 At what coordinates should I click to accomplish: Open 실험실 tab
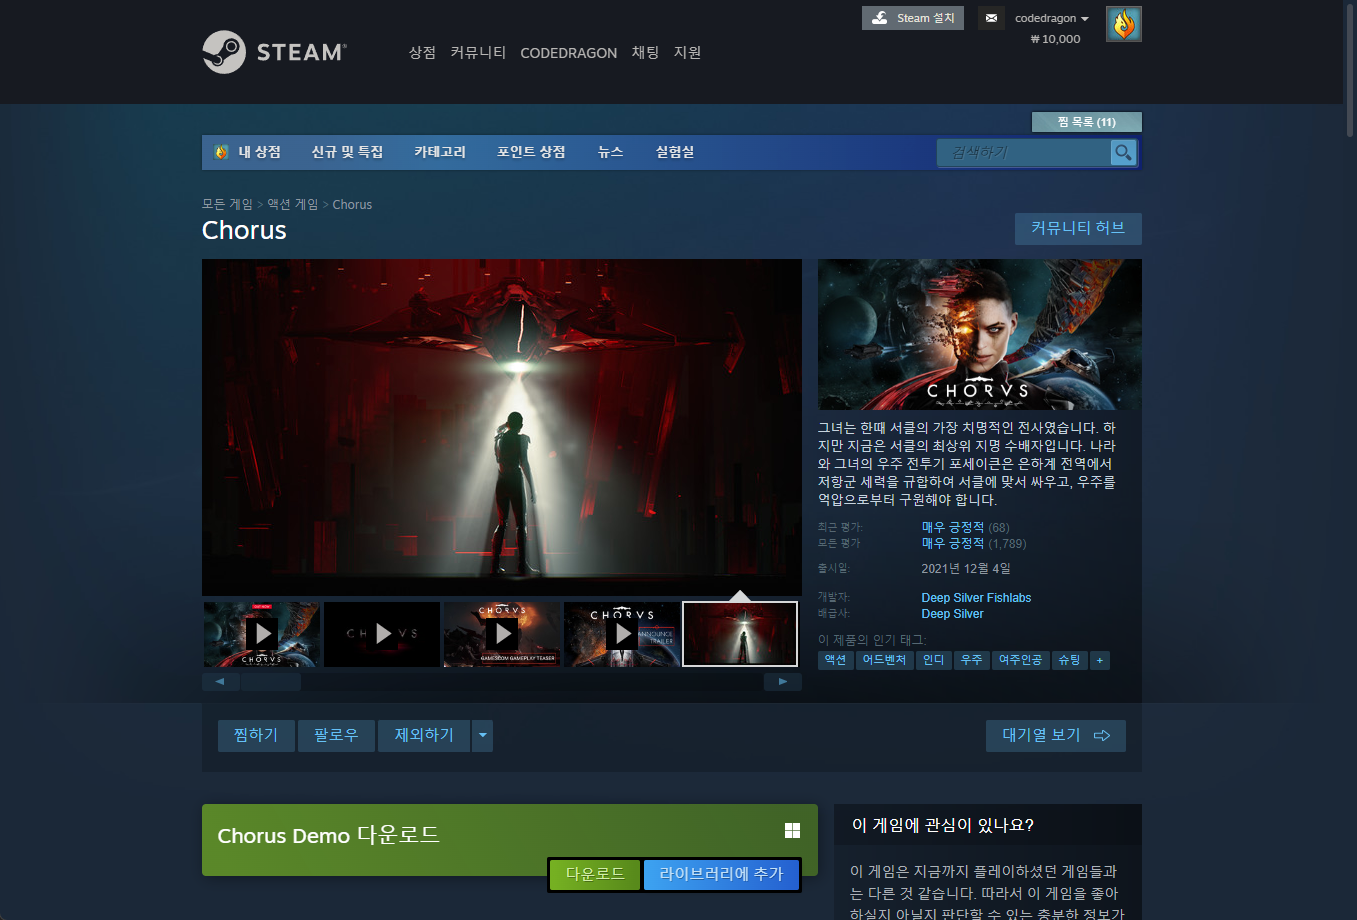tap(675, 152)
